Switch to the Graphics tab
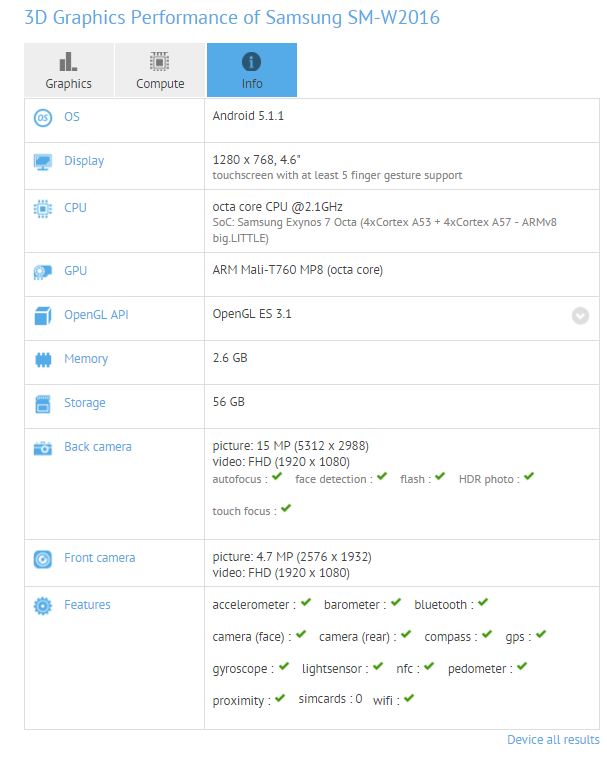Image resolution: width=607 pixels, height=766 pixels. pos(68,70)
